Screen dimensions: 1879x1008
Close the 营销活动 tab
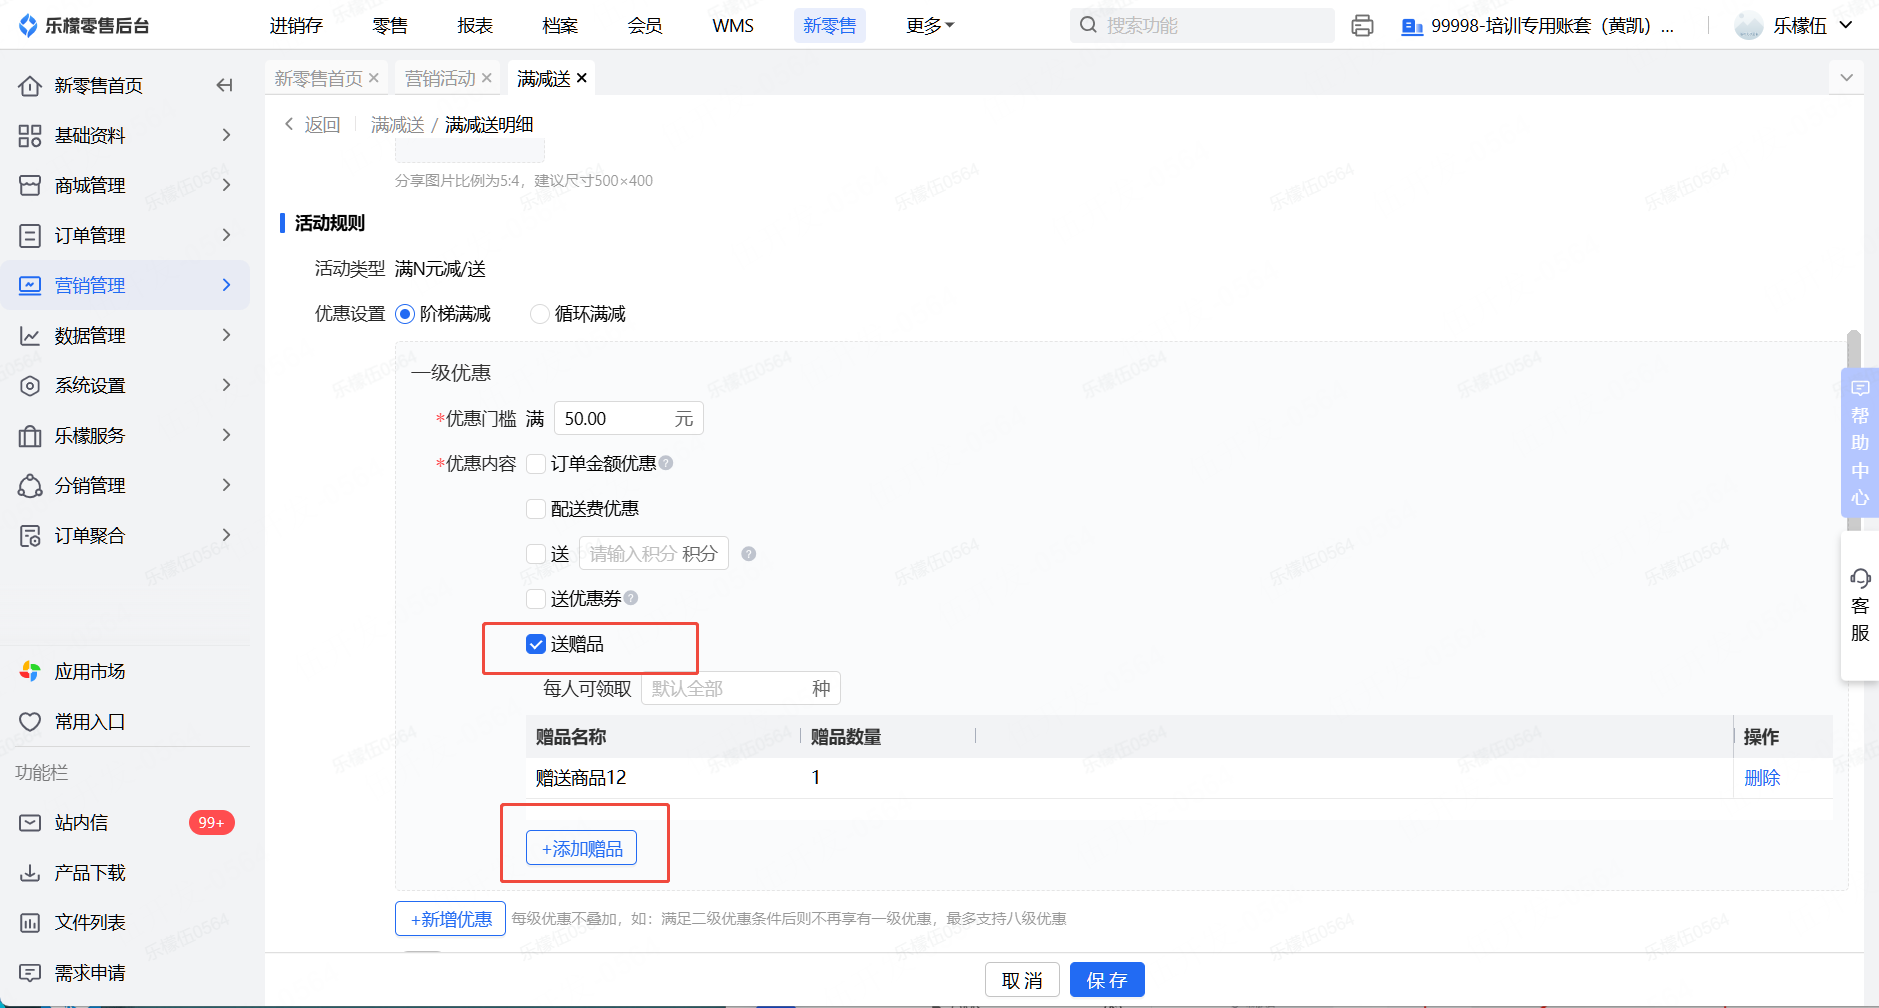(x=487, y=78)
